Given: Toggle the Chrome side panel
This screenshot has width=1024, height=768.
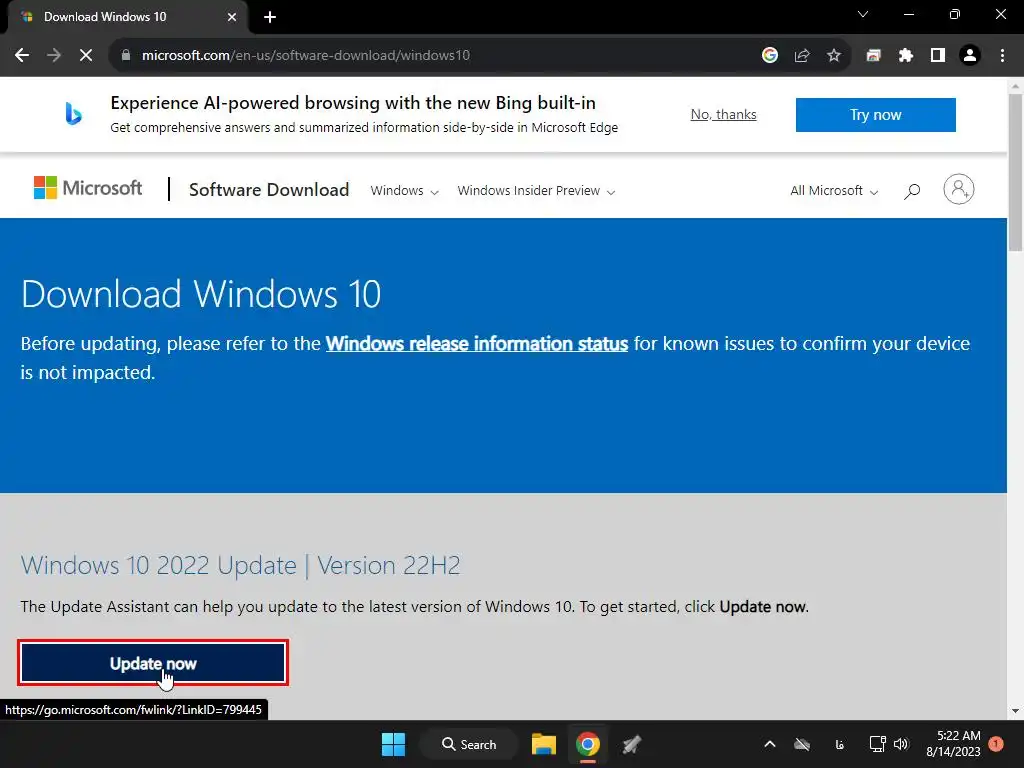Looking at the screenshot, I should coord(938,56).
